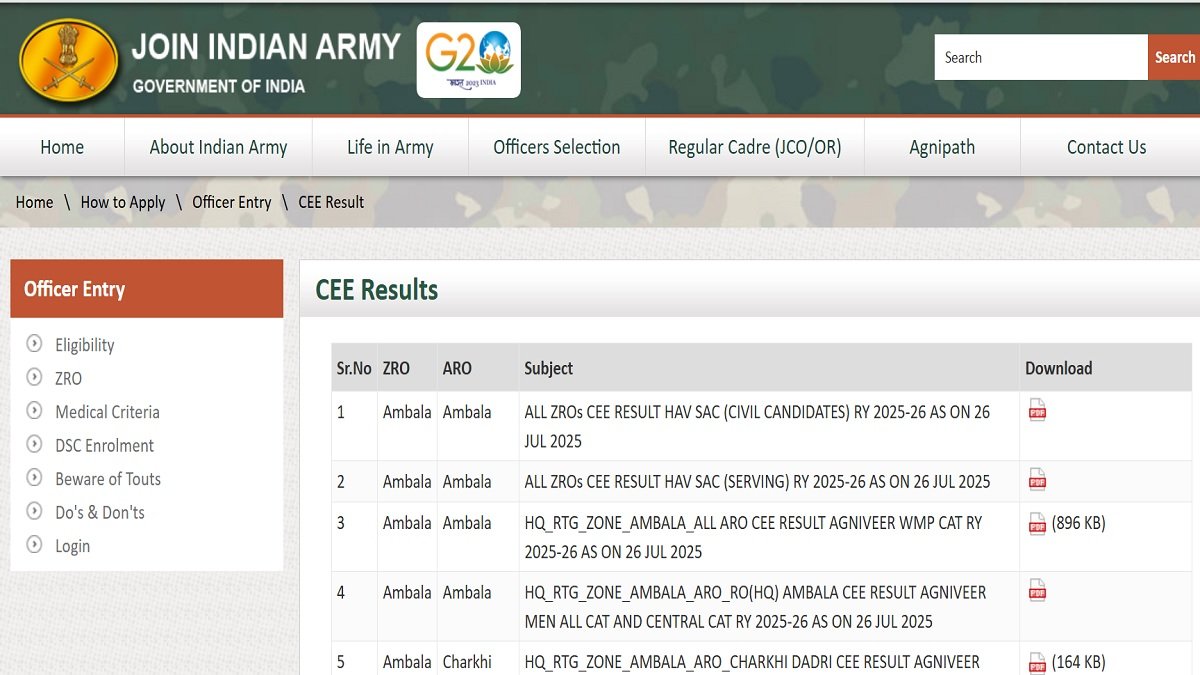Viewport: 1200px width, 675px height.
Task: Focus the Search input field
Action: tap(1041, 57)
